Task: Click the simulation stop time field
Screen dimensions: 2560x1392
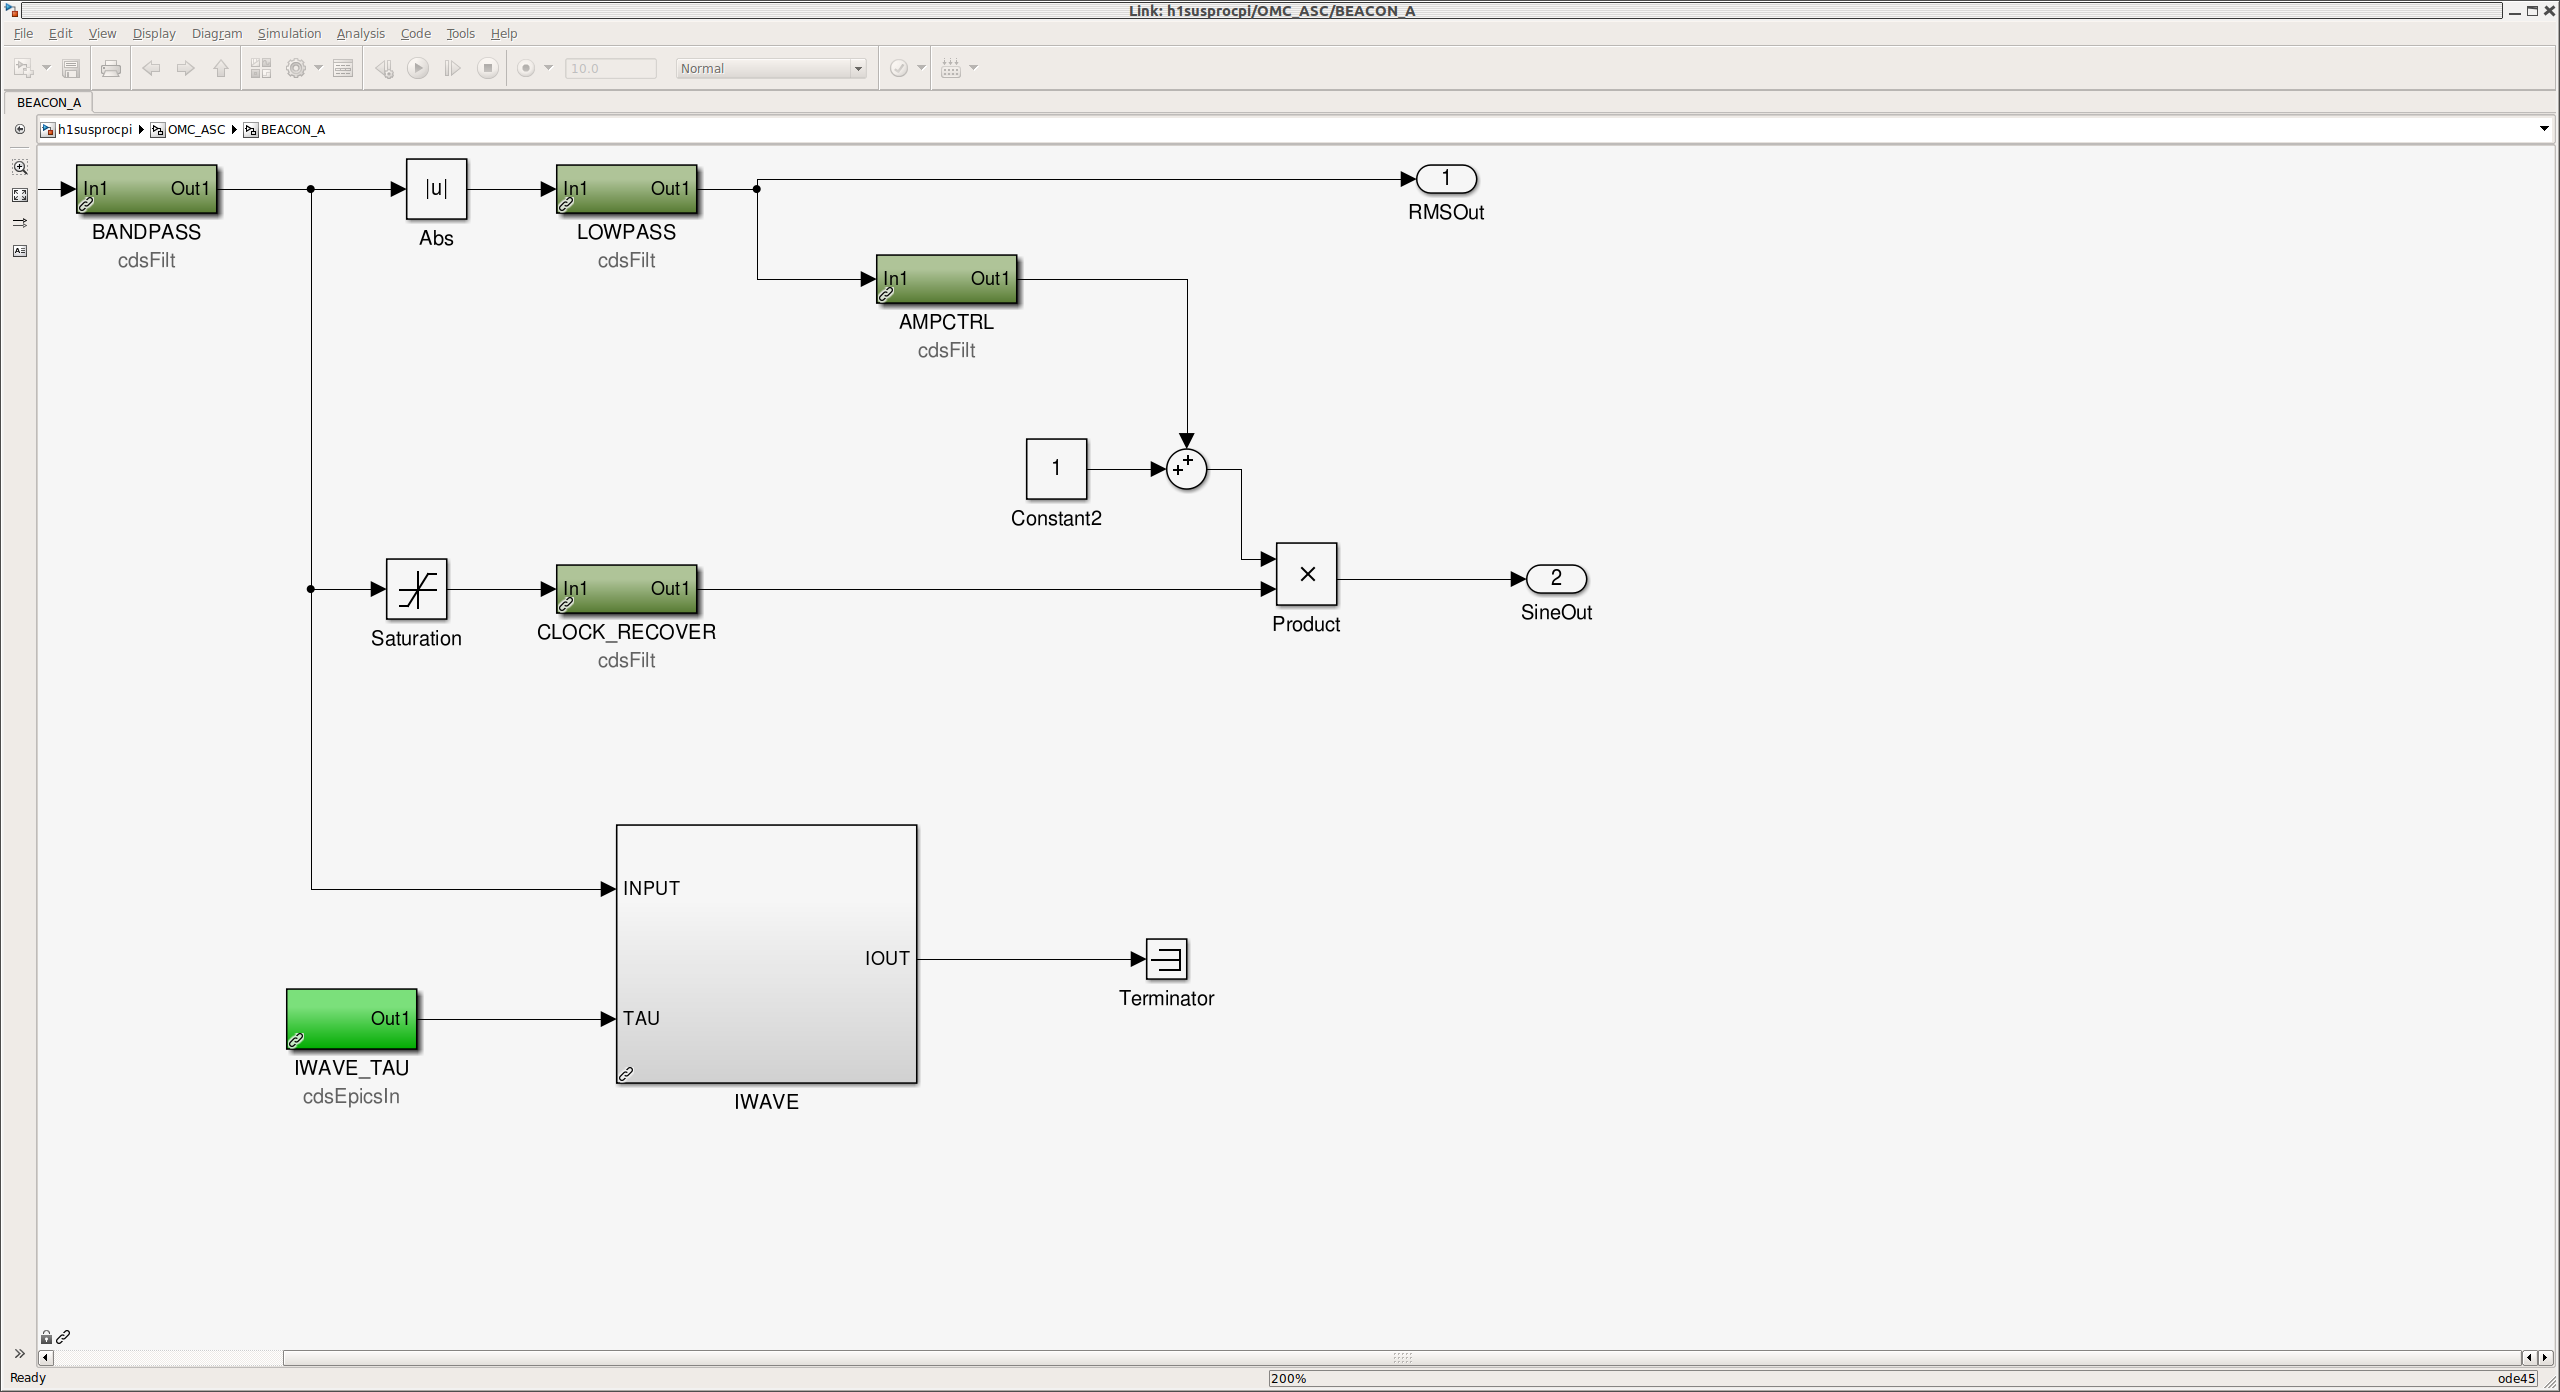Action: coord(611,68)
